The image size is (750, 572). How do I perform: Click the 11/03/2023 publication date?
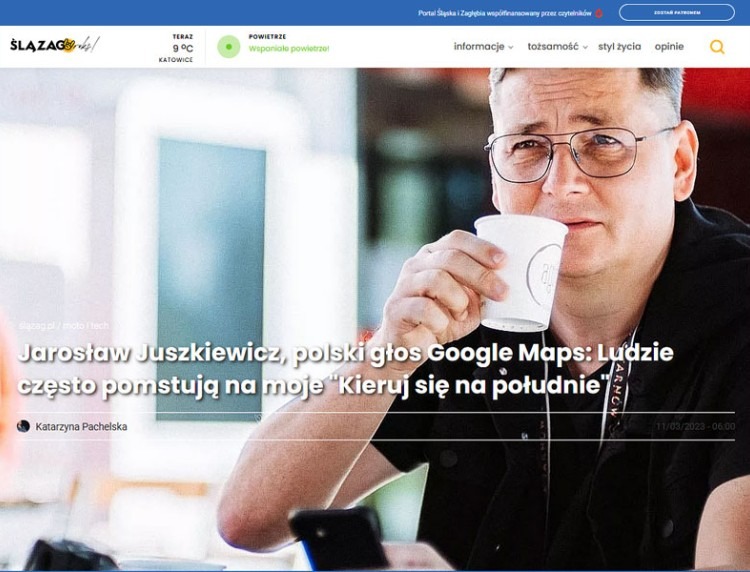click(695, 427)
